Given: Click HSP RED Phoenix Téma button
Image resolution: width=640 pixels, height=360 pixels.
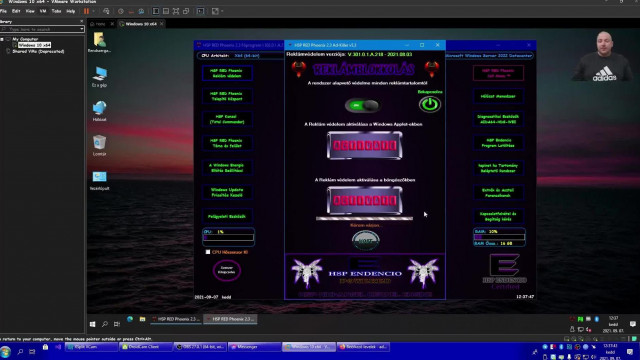Looking at the screenshot, I should click(x=227, y=143).
